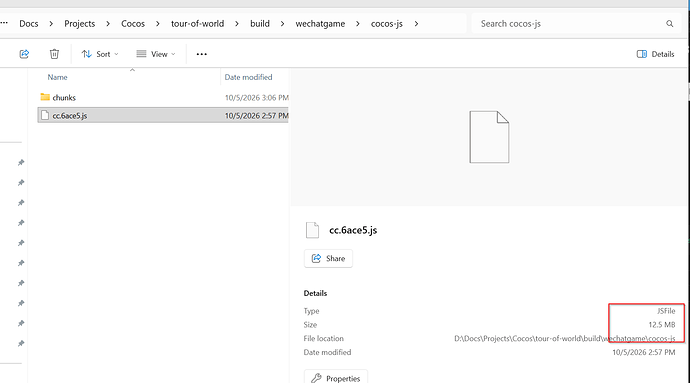Viewport: 690px width, 383px height.
Task: Click the Details section heading
Action: click(x=316, y=293)
